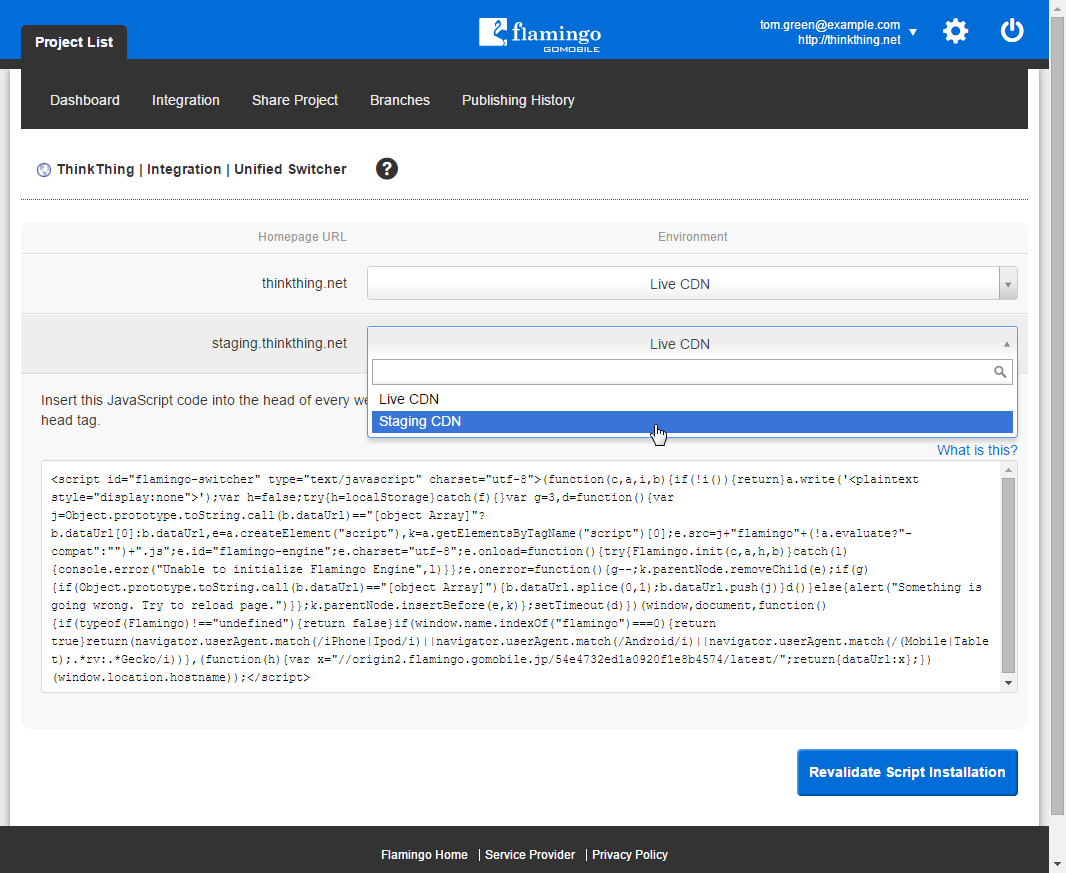Viewport: 1066px width, 873px height.
Task: Open the Publishing History menu item
Action: (x=518, y=100)
